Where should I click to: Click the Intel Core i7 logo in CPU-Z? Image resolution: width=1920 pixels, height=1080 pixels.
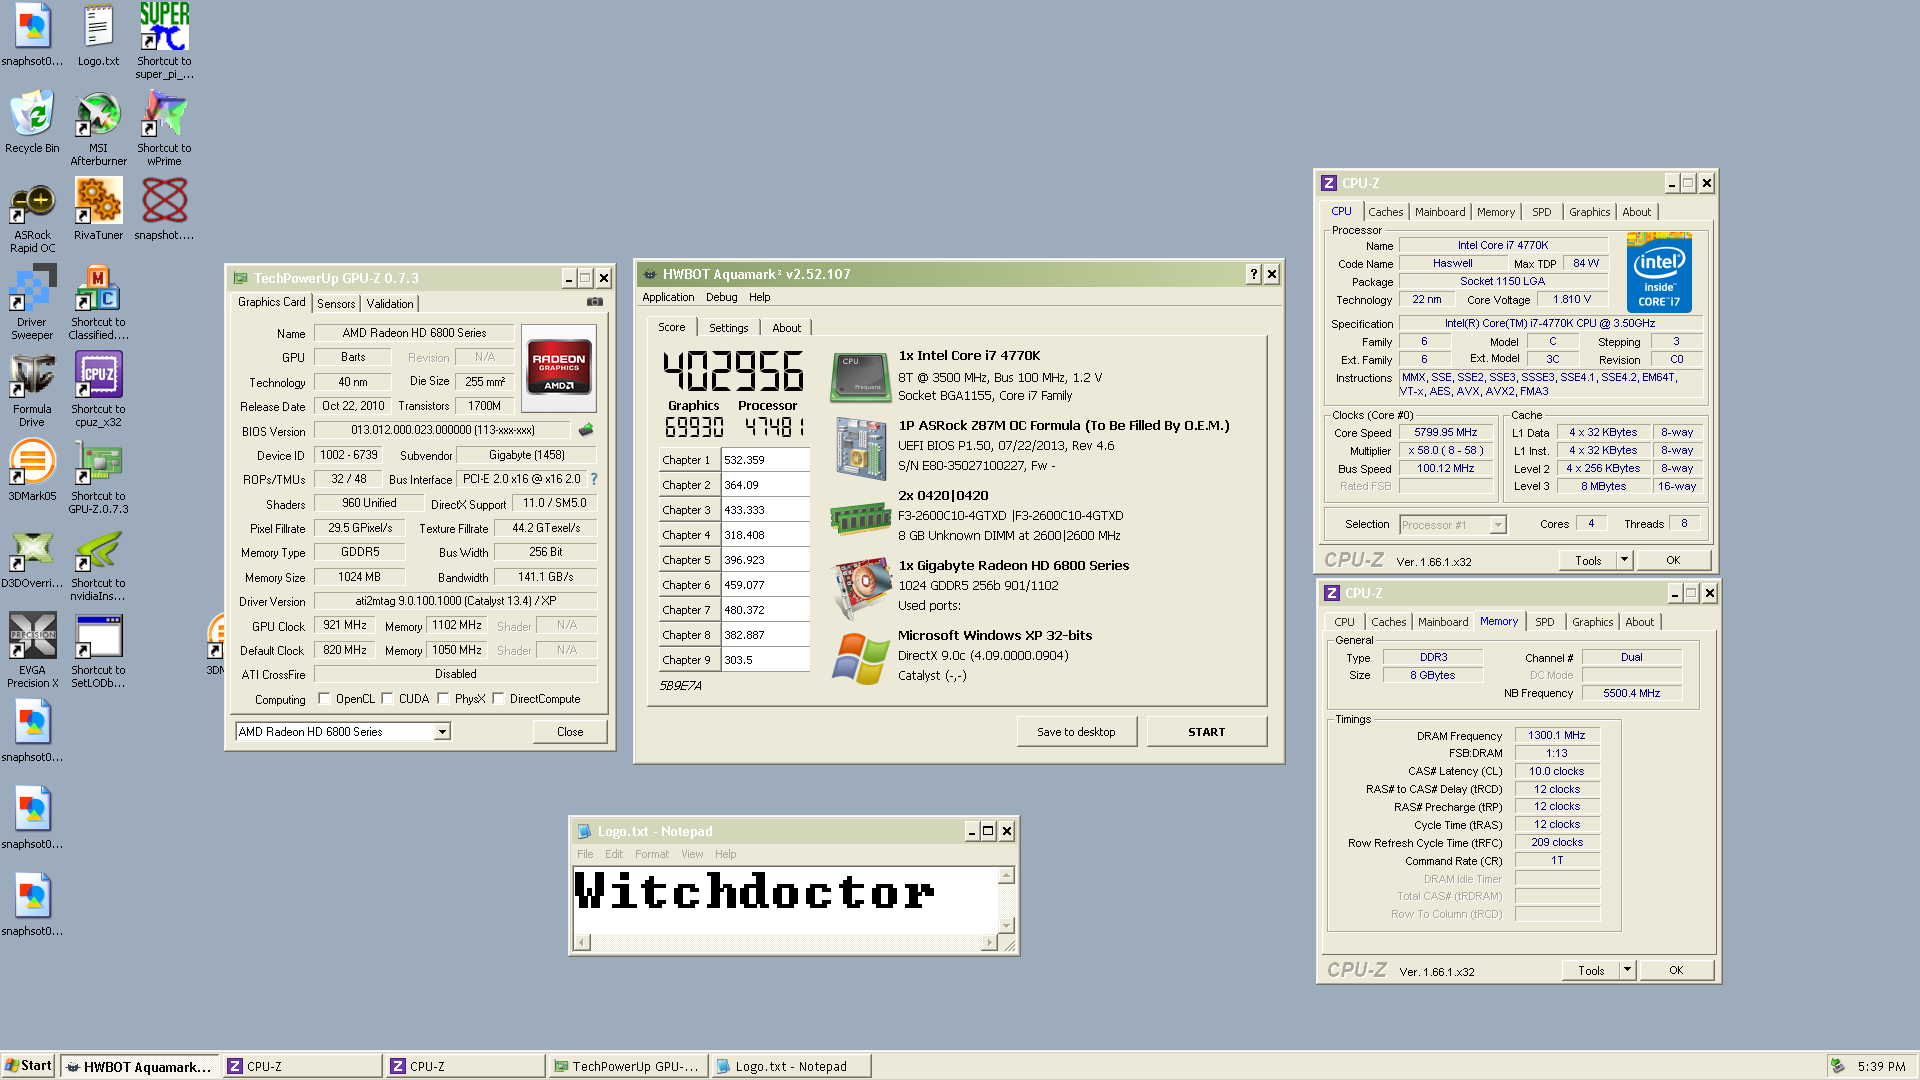tap(1659, 272)
